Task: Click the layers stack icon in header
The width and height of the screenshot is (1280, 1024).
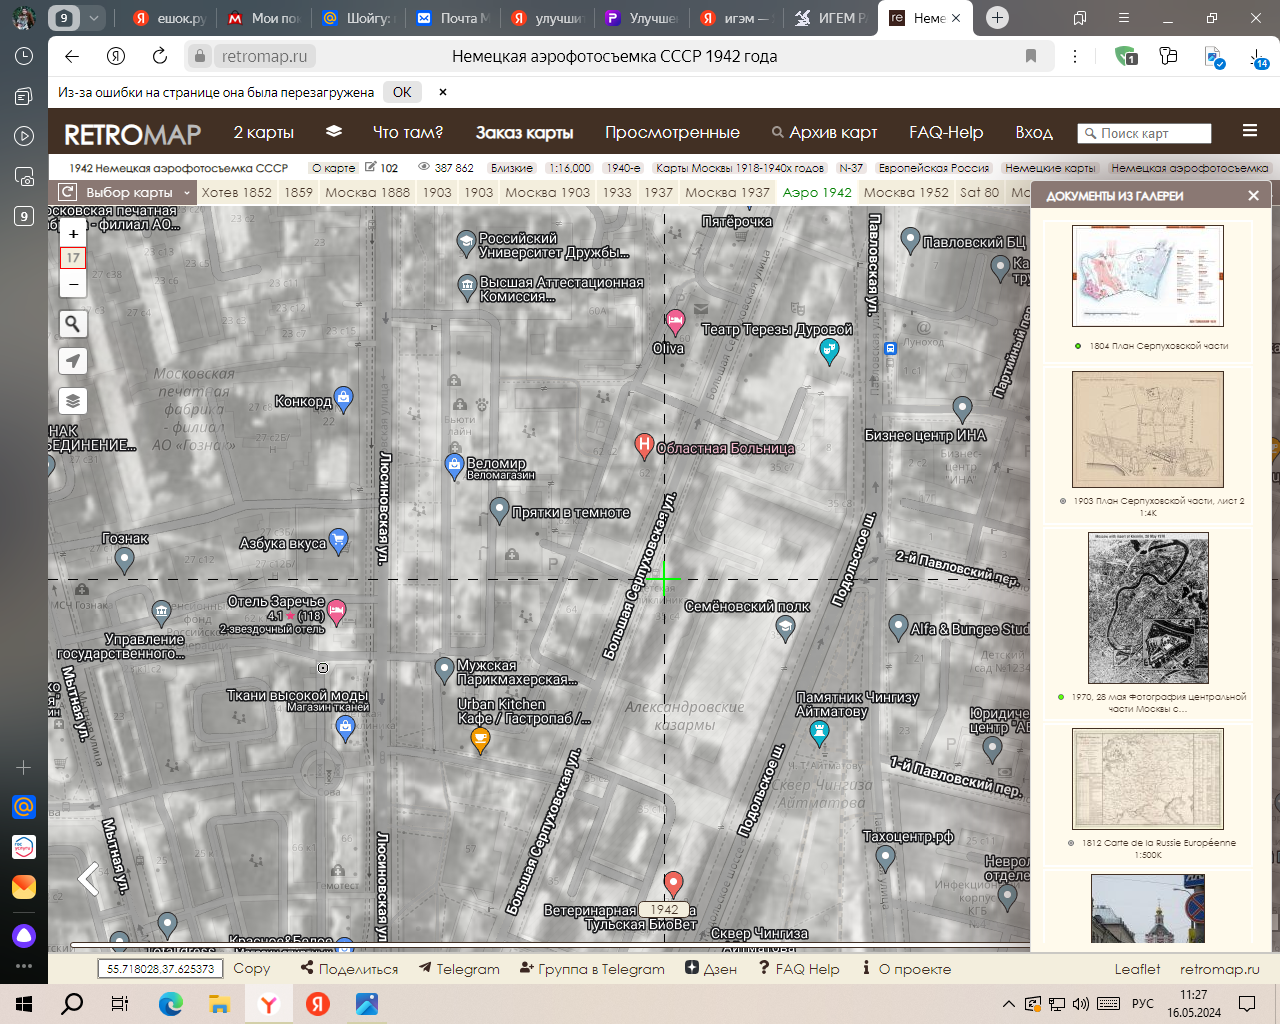Action: tap(334, 132)
